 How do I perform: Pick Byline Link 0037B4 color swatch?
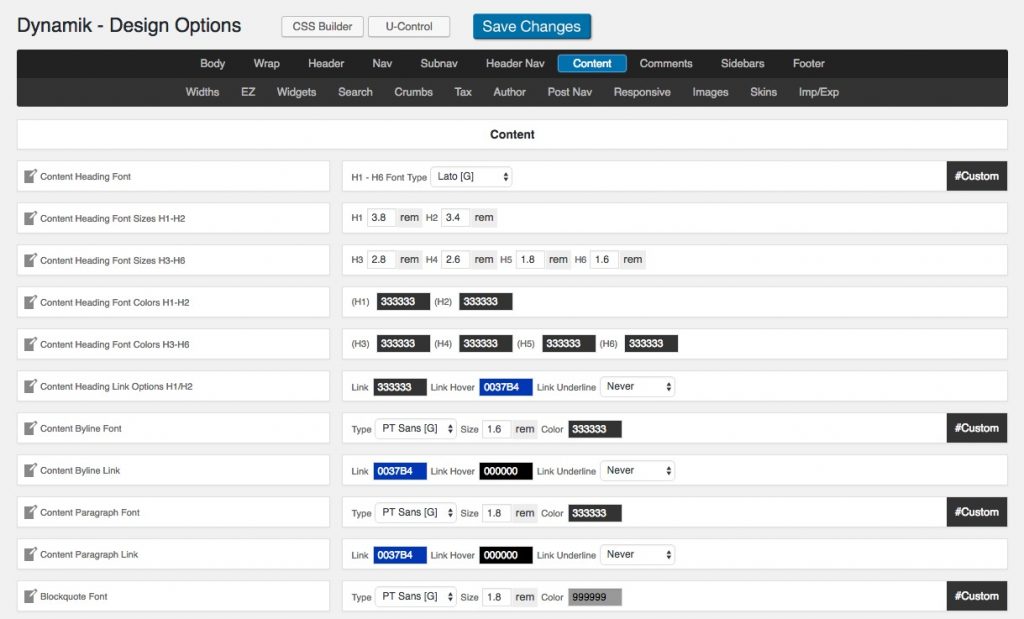tap(400, 471)
